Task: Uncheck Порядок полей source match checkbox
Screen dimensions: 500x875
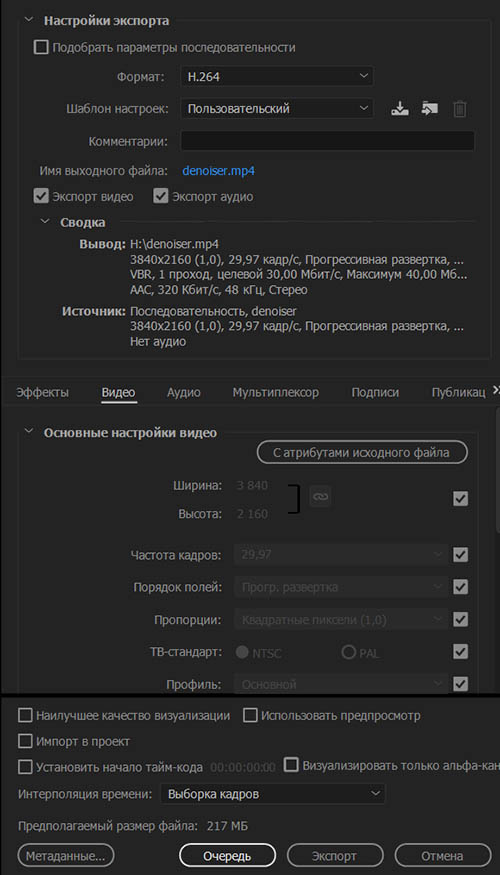Action: point(460,587)
